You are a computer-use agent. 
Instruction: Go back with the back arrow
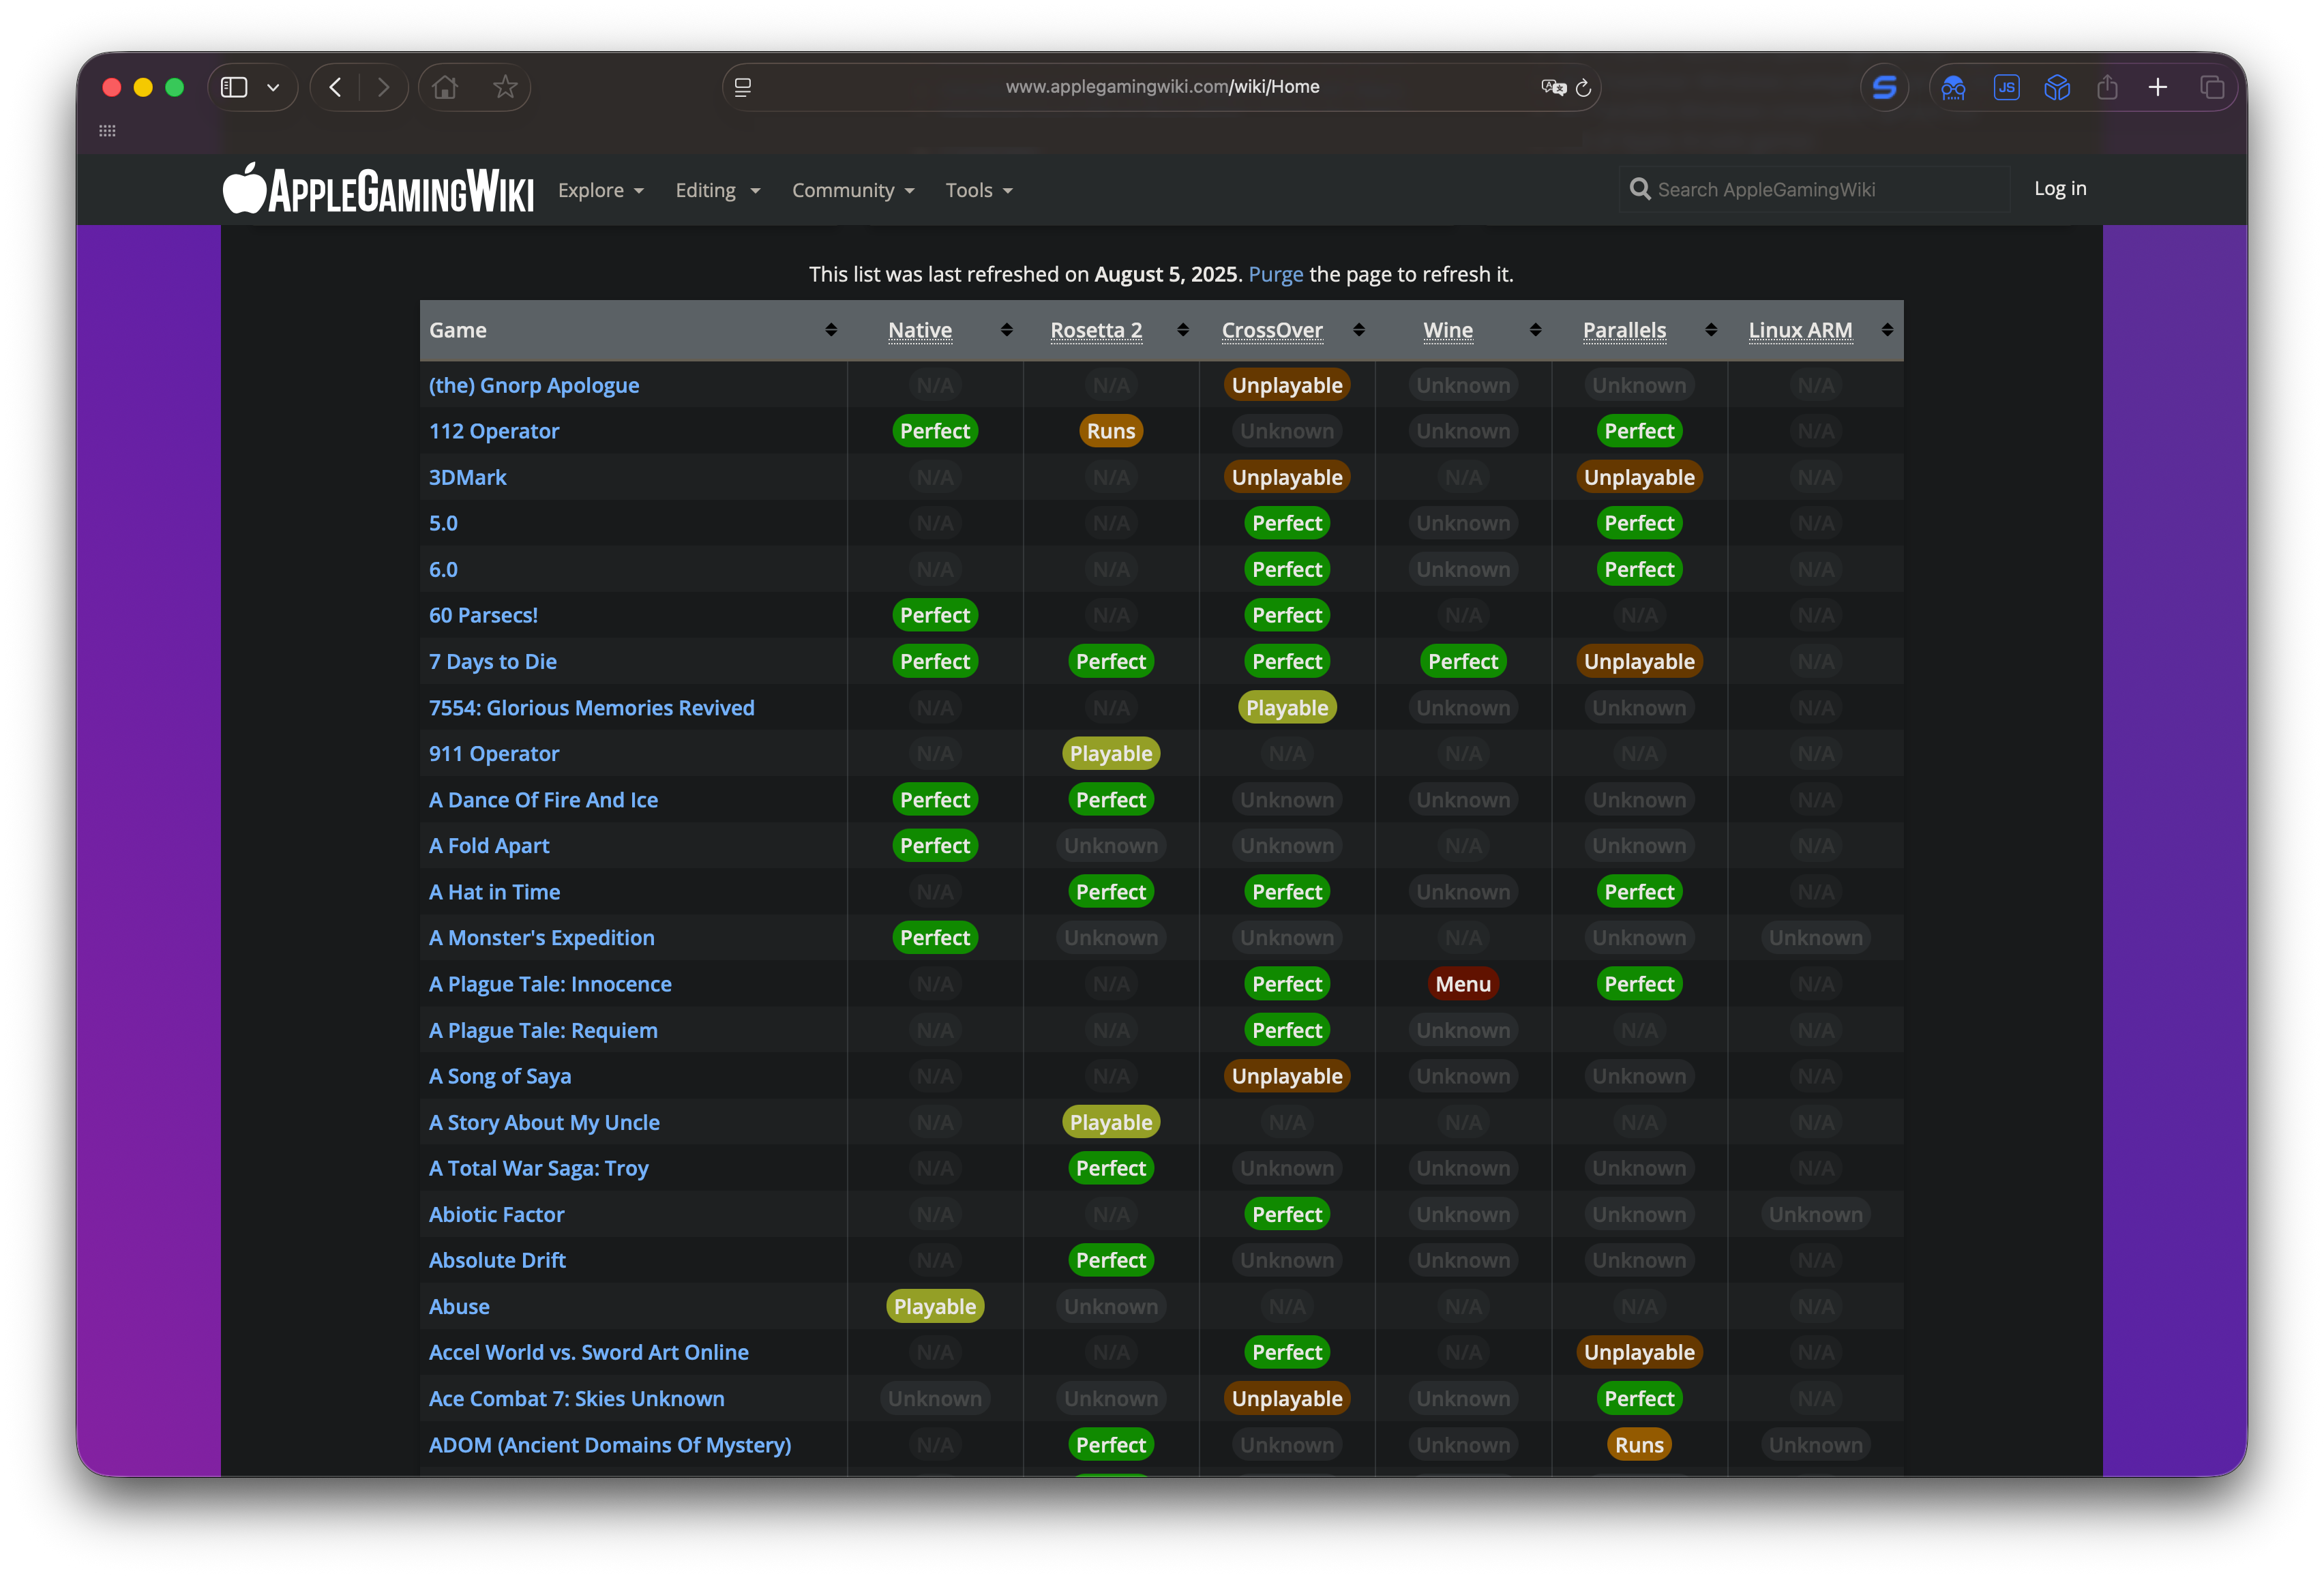335,87
